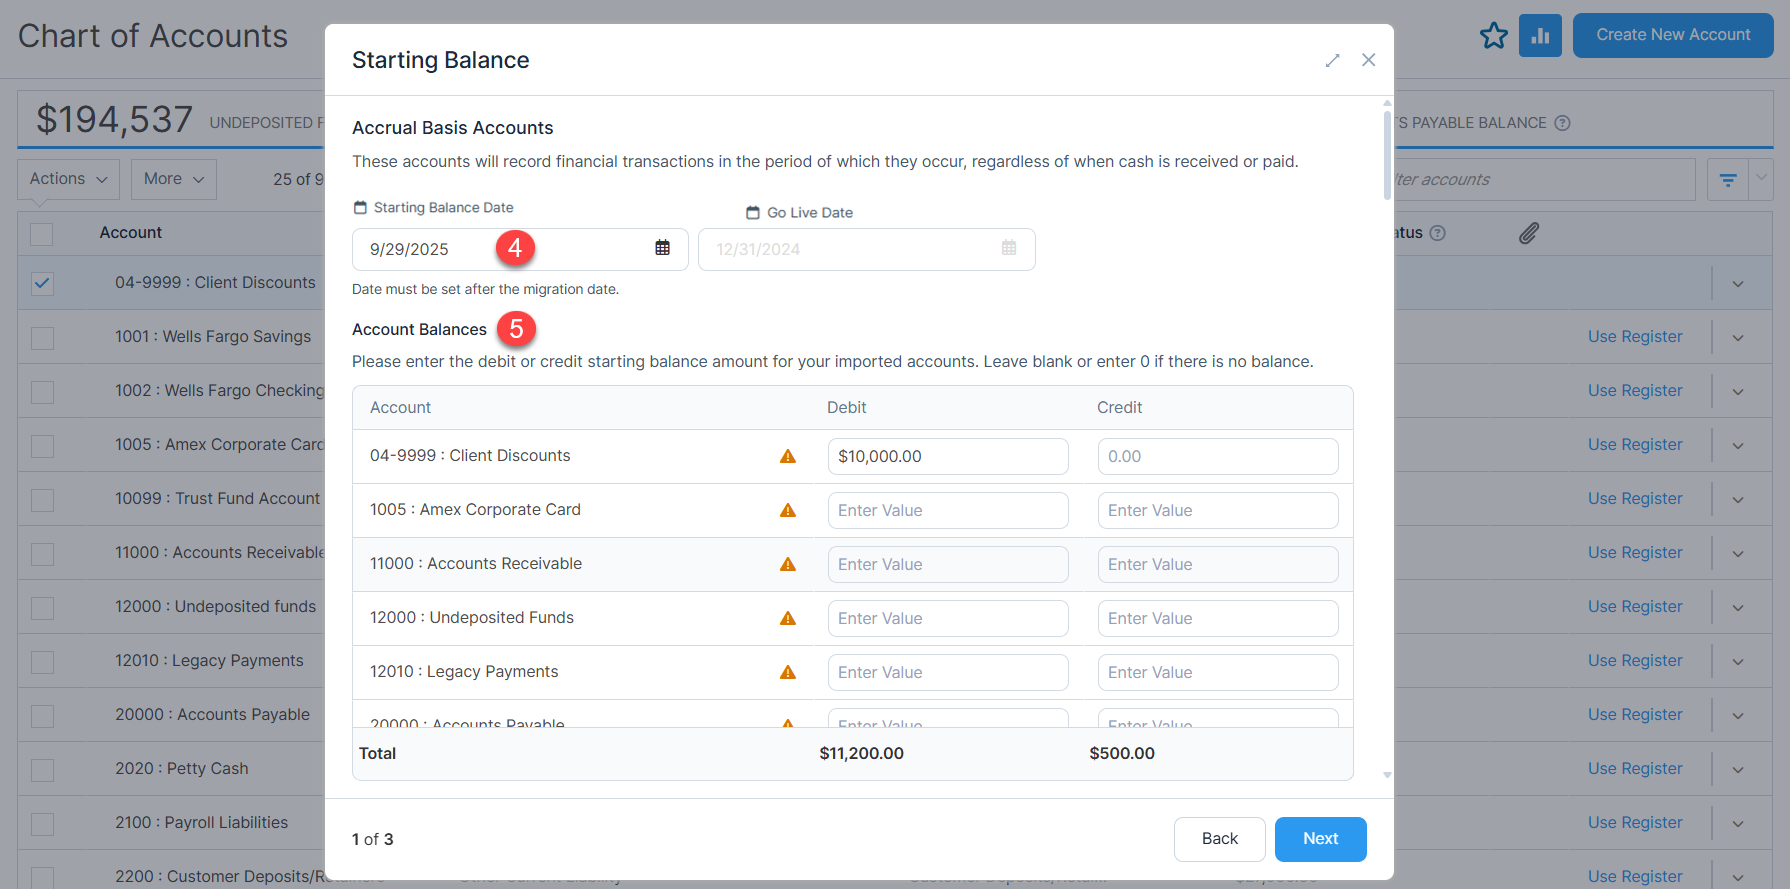The image size is (1790, 889).
Task: Uncheck the 04-9999 Client Discounts checkbox
Action: (x=42, y=283)
